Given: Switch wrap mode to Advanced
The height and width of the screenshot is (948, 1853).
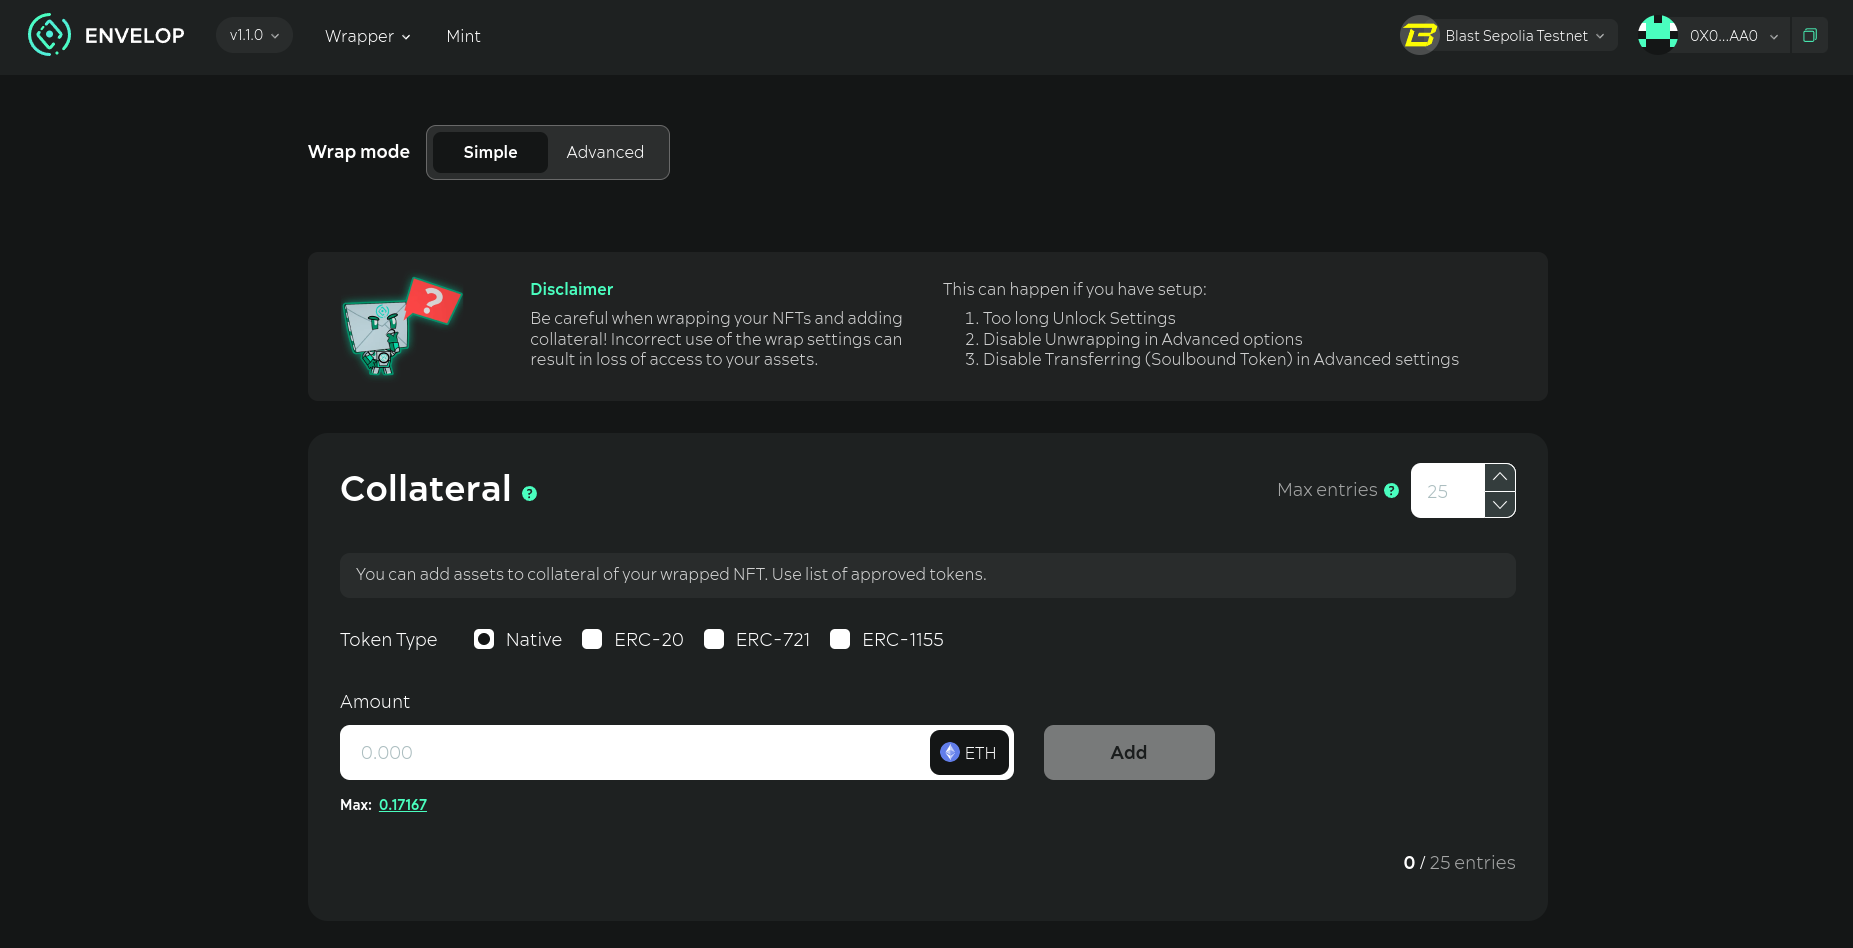Looking at the screenshot, I should point(605,152).
